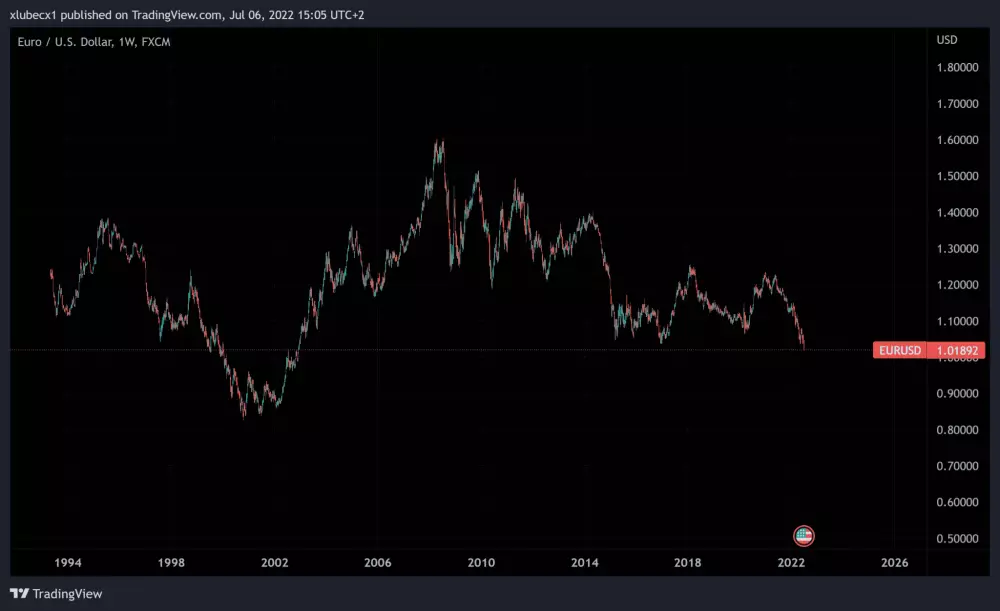Click the TradingView logo icon
This screenshot has height=611, width=1000.
tap(19, 593)
